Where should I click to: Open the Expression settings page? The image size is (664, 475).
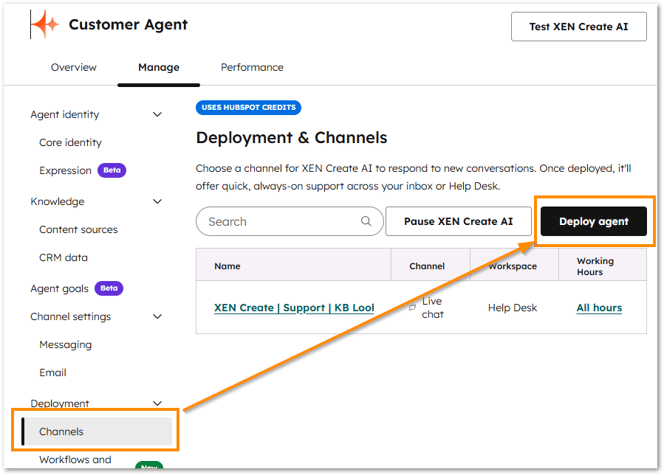pyautogui.click(x=65, y=171)
